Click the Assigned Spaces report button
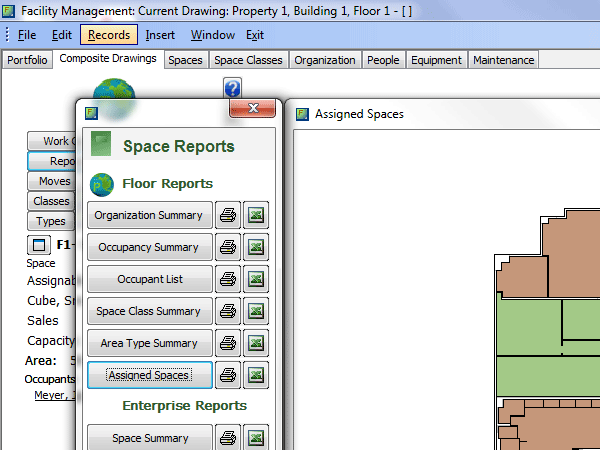This screenshot has height=450, width=600. tap(149, 375)
